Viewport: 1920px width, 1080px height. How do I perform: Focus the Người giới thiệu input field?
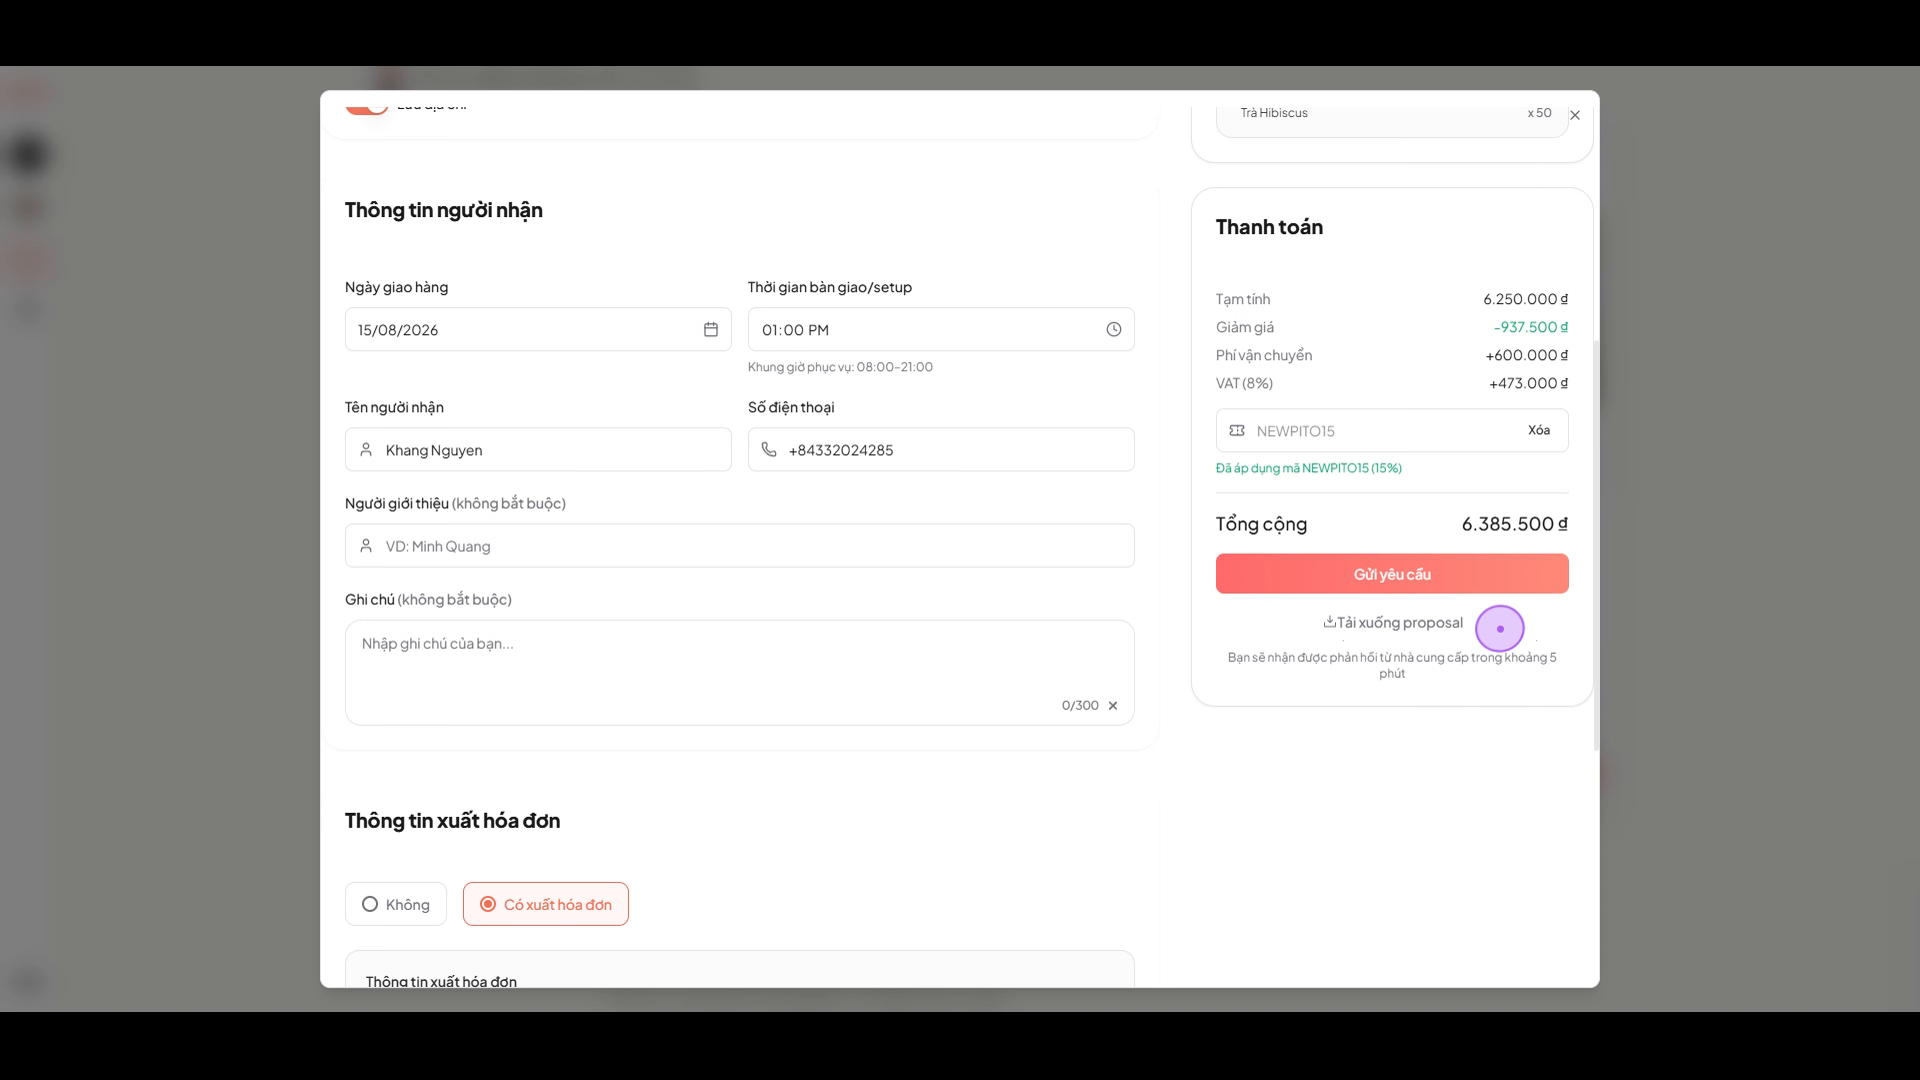[740, 546]
